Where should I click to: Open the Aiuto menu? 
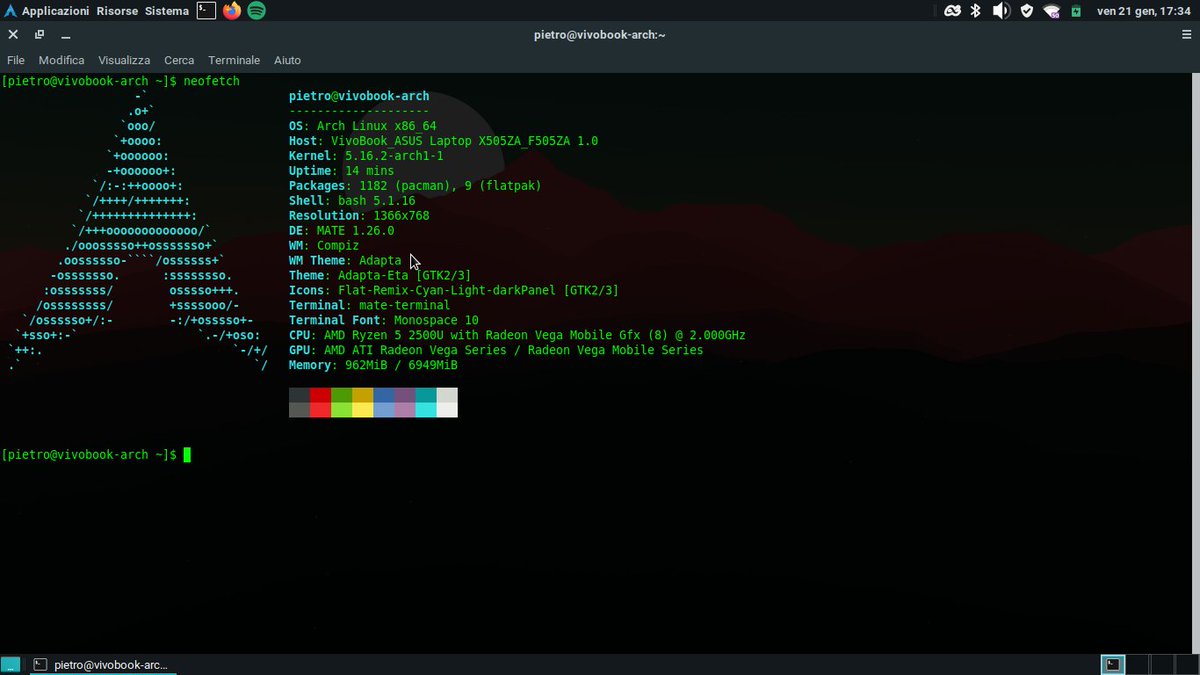[287, 60]
